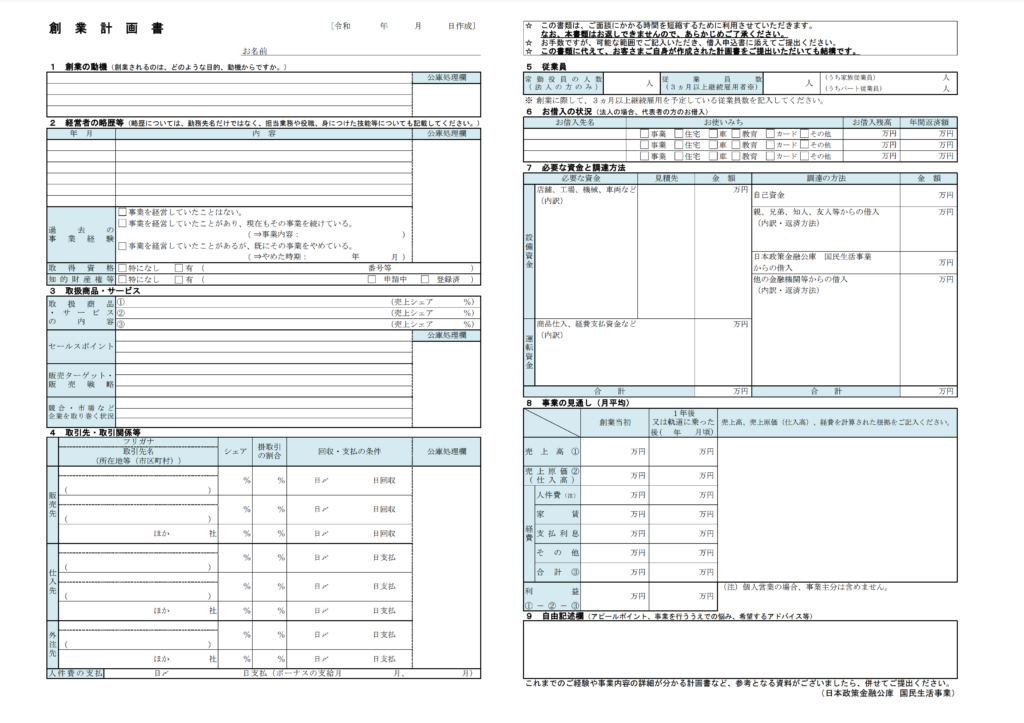The width and height of the screenshot is (1024, 723).
Task: Tick 現在もその事業を続けている checkbox
Action: pyautogui.click(x=122, y=224)
